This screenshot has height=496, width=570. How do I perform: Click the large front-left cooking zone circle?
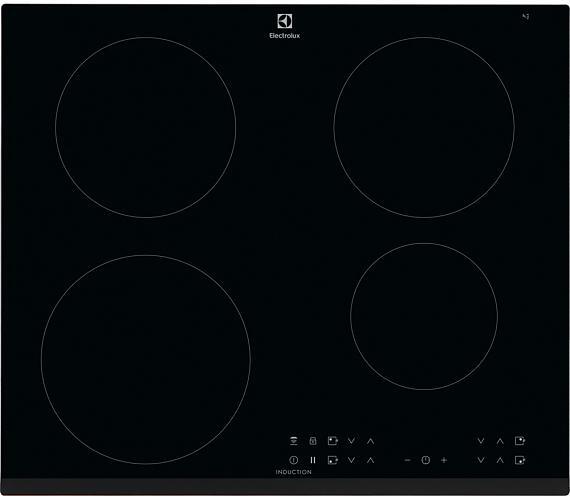point(146,359)
